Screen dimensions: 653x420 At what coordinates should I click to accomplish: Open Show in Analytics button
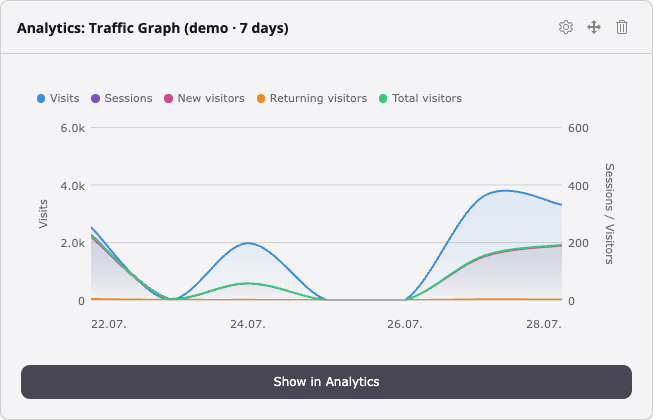(326, 382)
